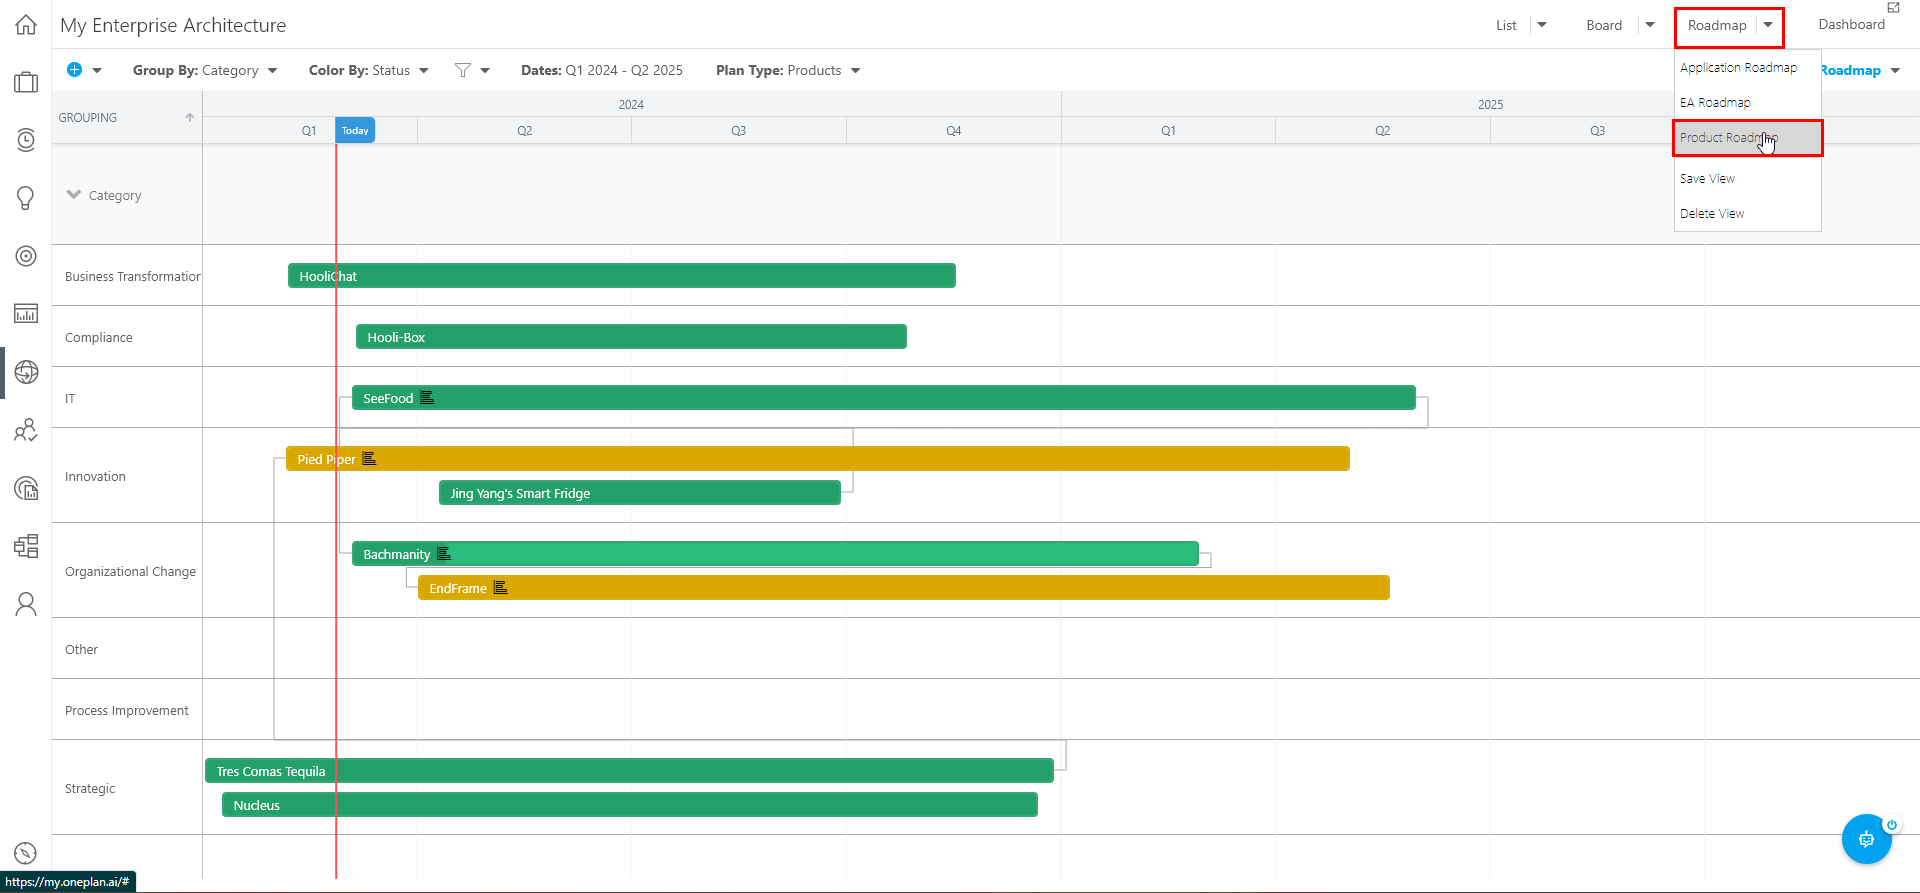Switch to the Board tab

1604,25
